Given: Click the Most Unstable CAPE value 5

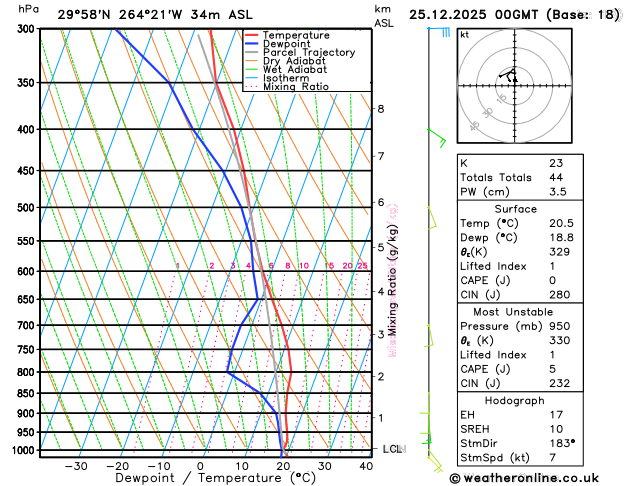Looking at the screenshot, I should 553,369.
